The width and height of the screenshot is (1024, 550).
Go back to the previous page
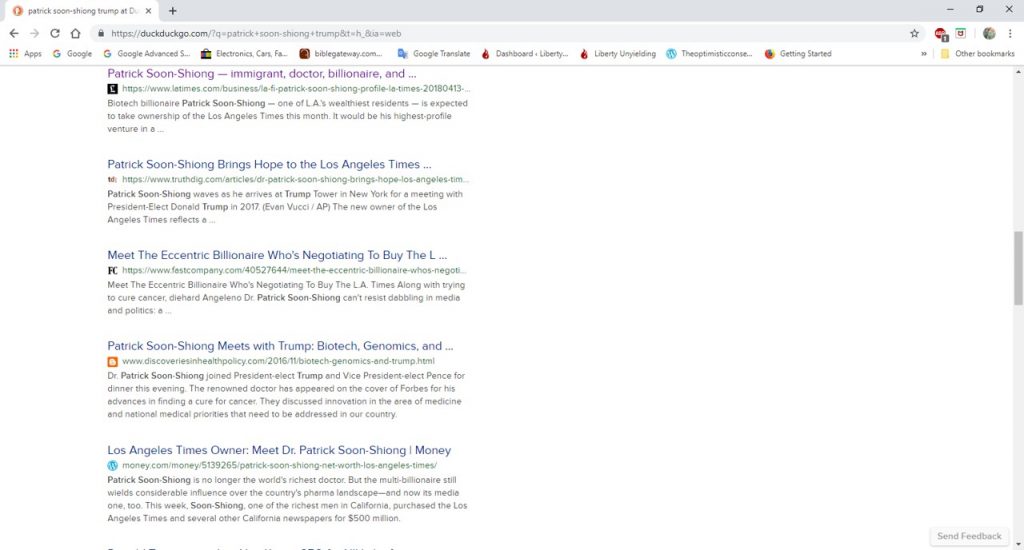click(x=14, y=33)
